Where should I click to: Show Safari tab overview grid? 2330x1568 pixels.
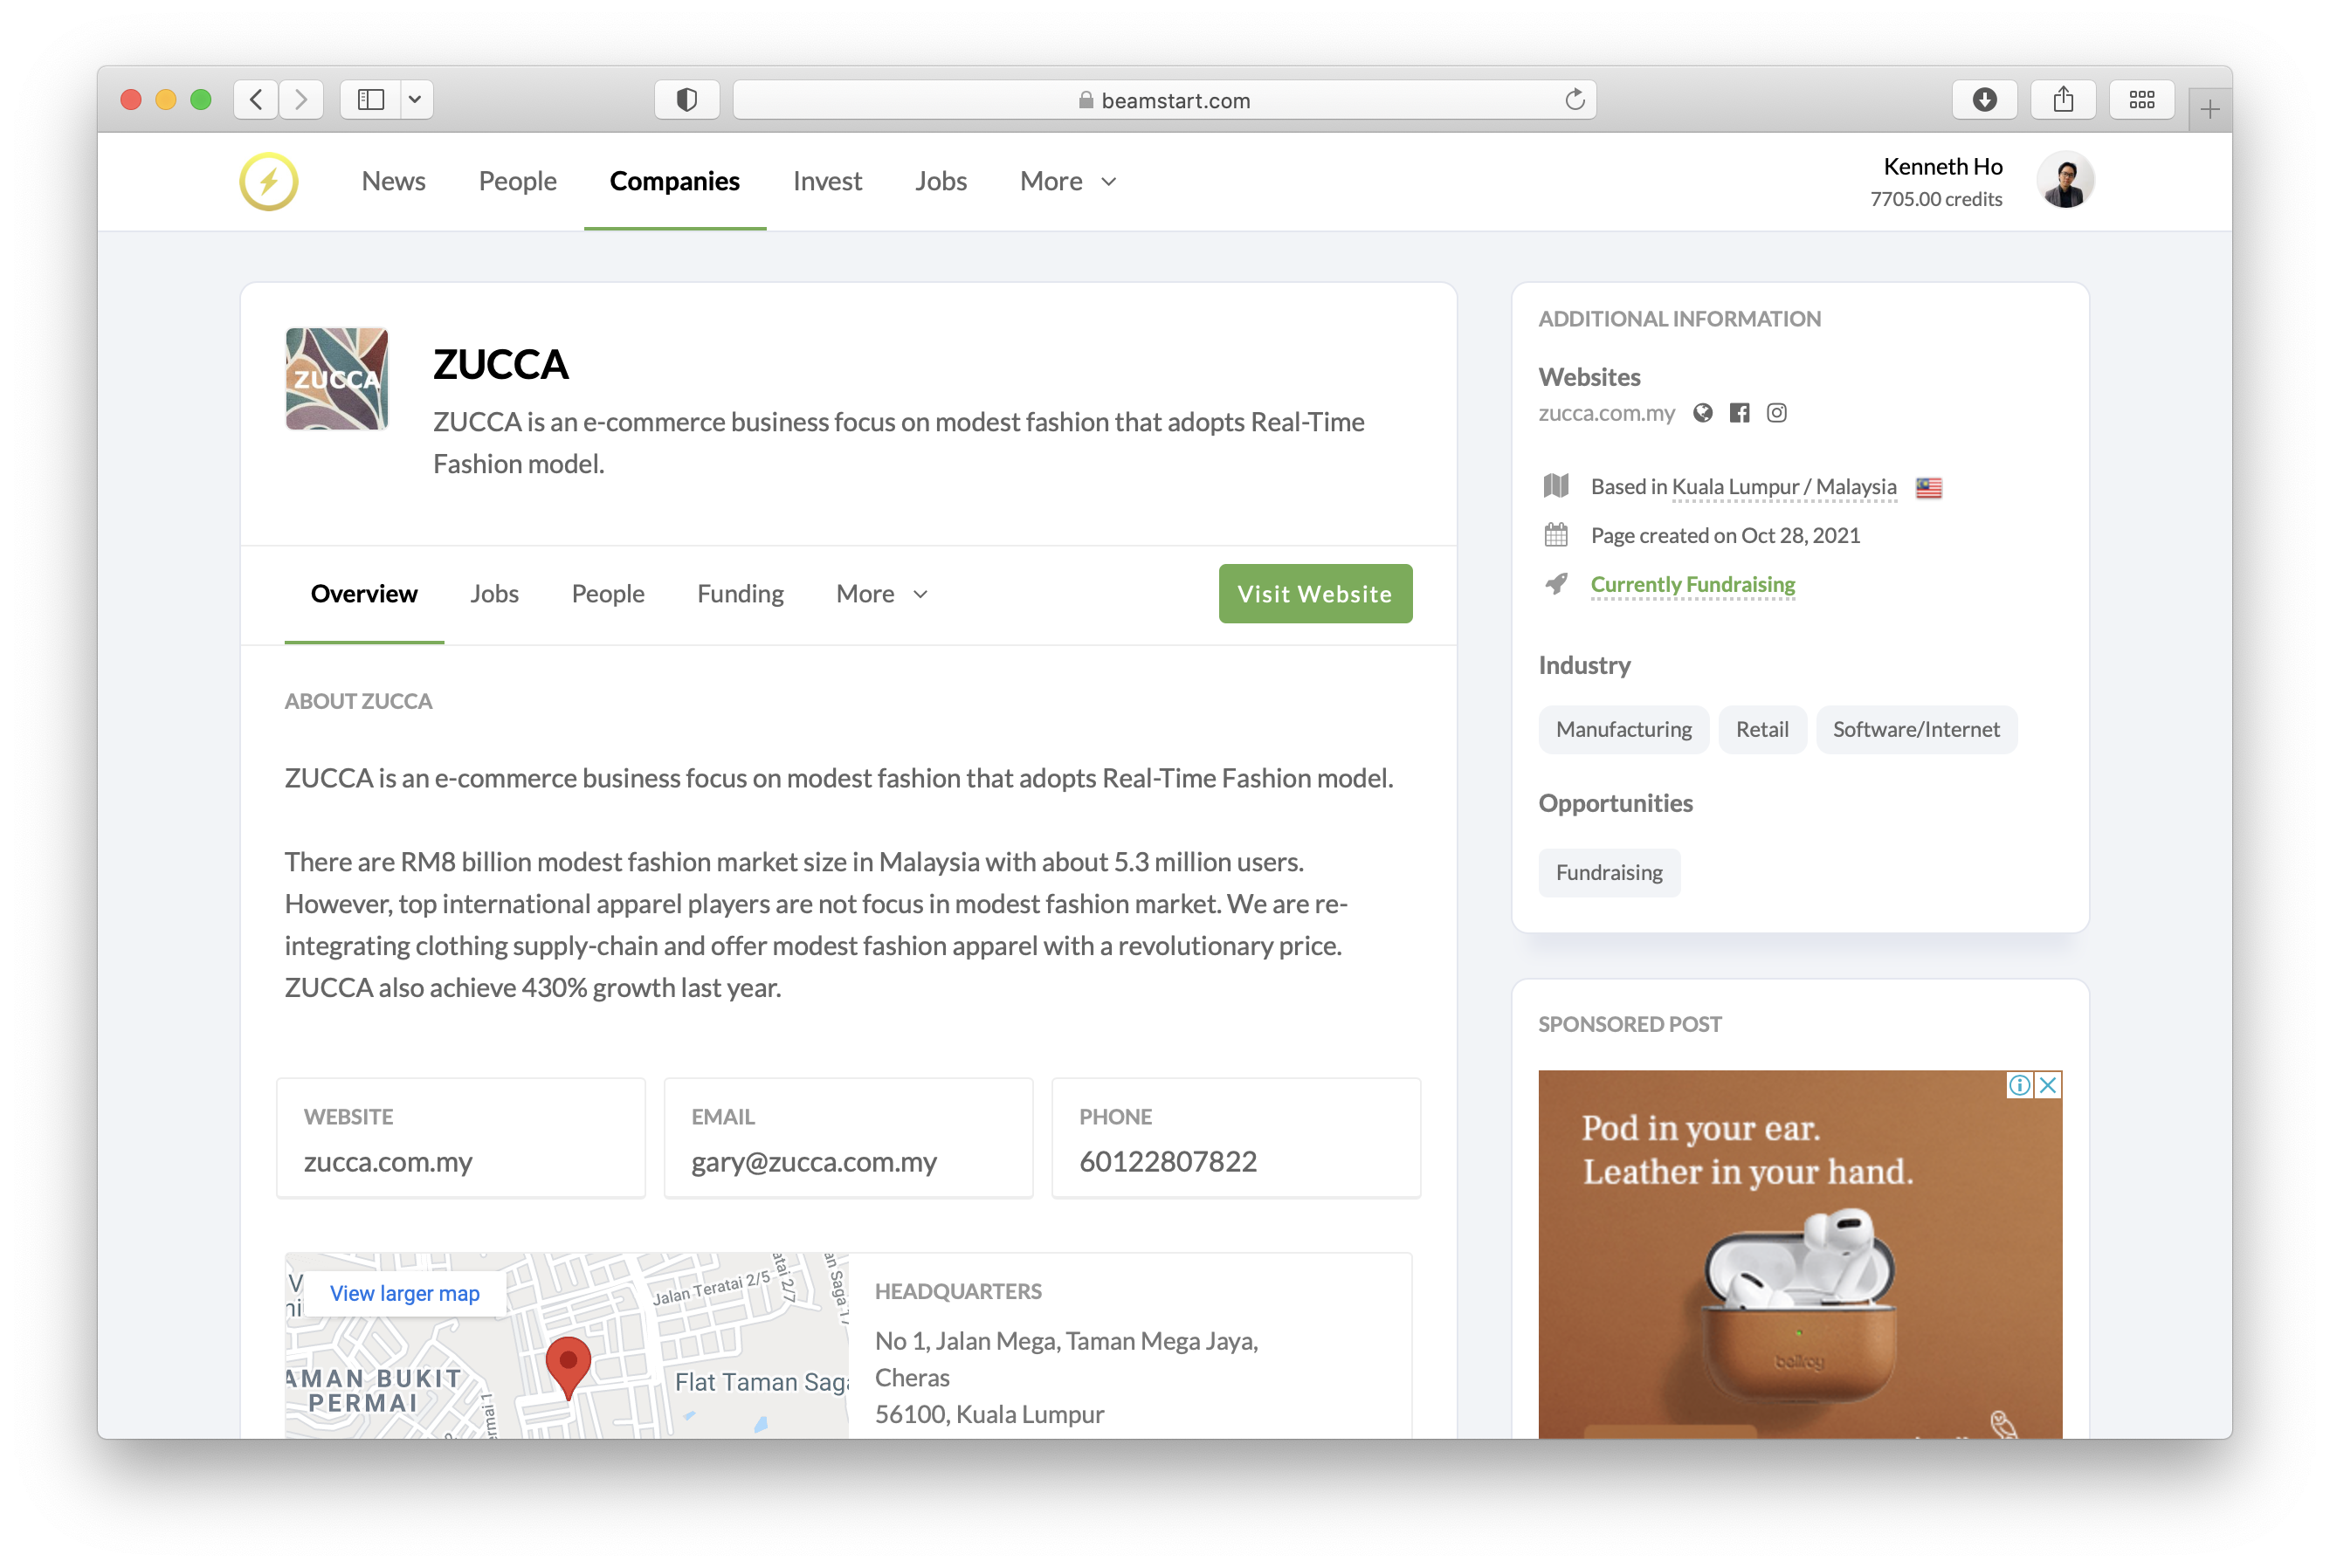pyautogui.click(x=2141, y=100)
